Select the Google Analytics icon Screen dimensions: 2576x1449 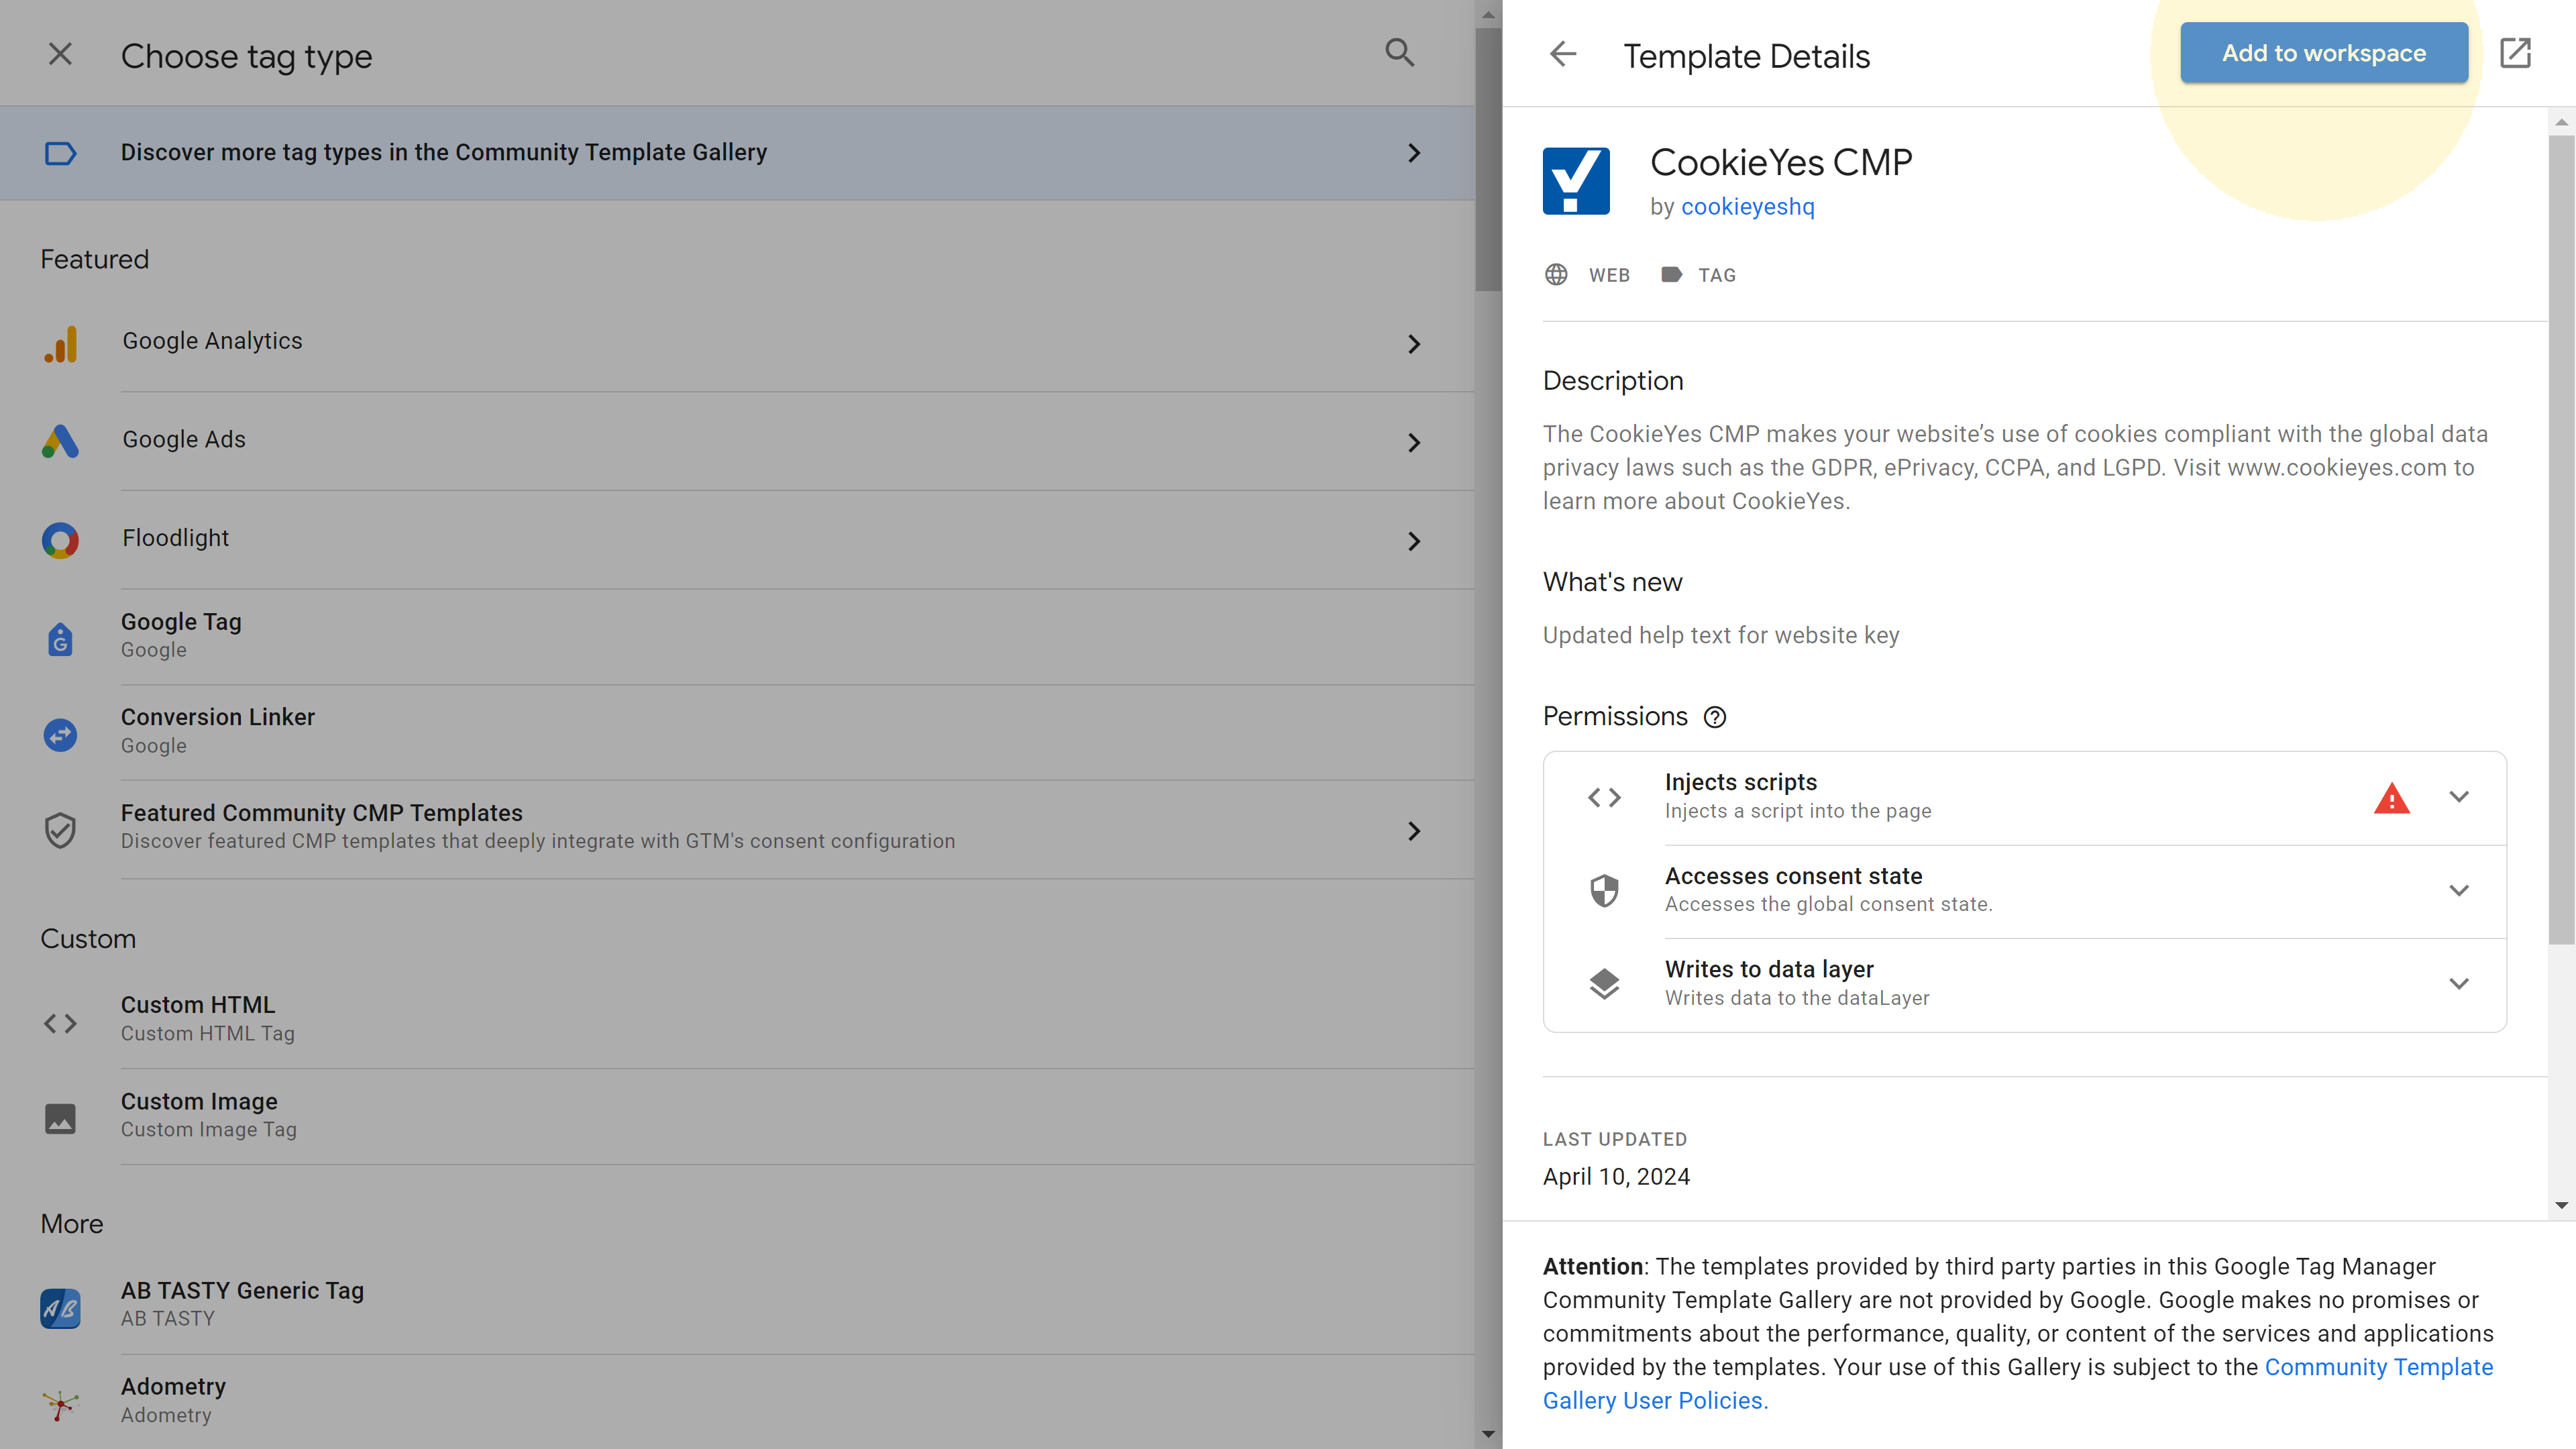click(x=60, y=344)
